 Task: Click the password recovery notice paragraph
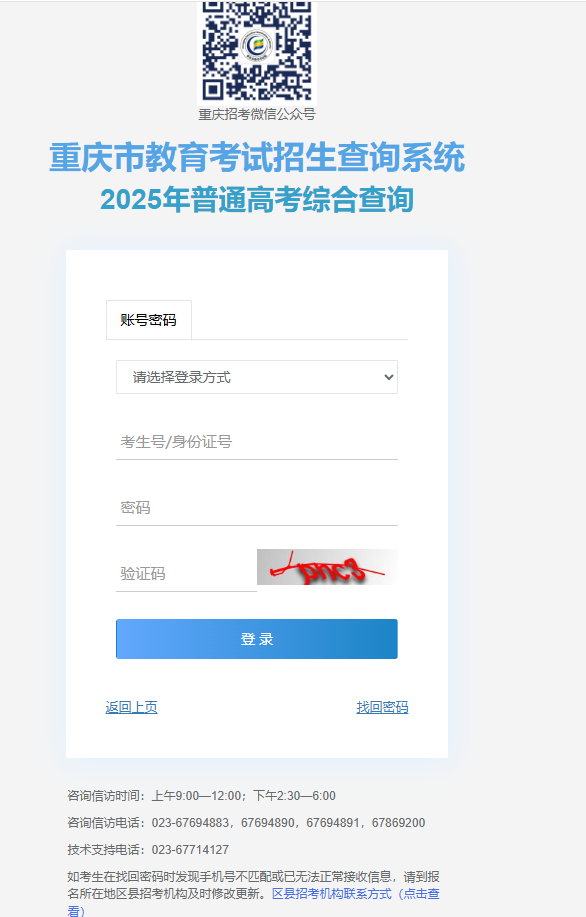253,893
